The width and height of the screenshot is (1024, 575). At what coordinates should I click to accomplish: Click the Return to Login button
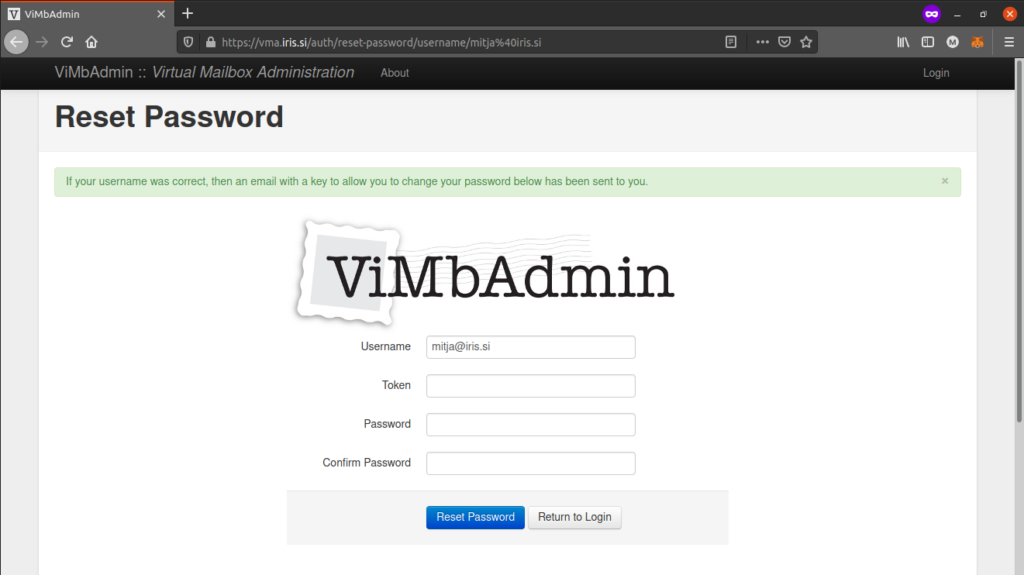pyautogui.click(x=574, y=517)
